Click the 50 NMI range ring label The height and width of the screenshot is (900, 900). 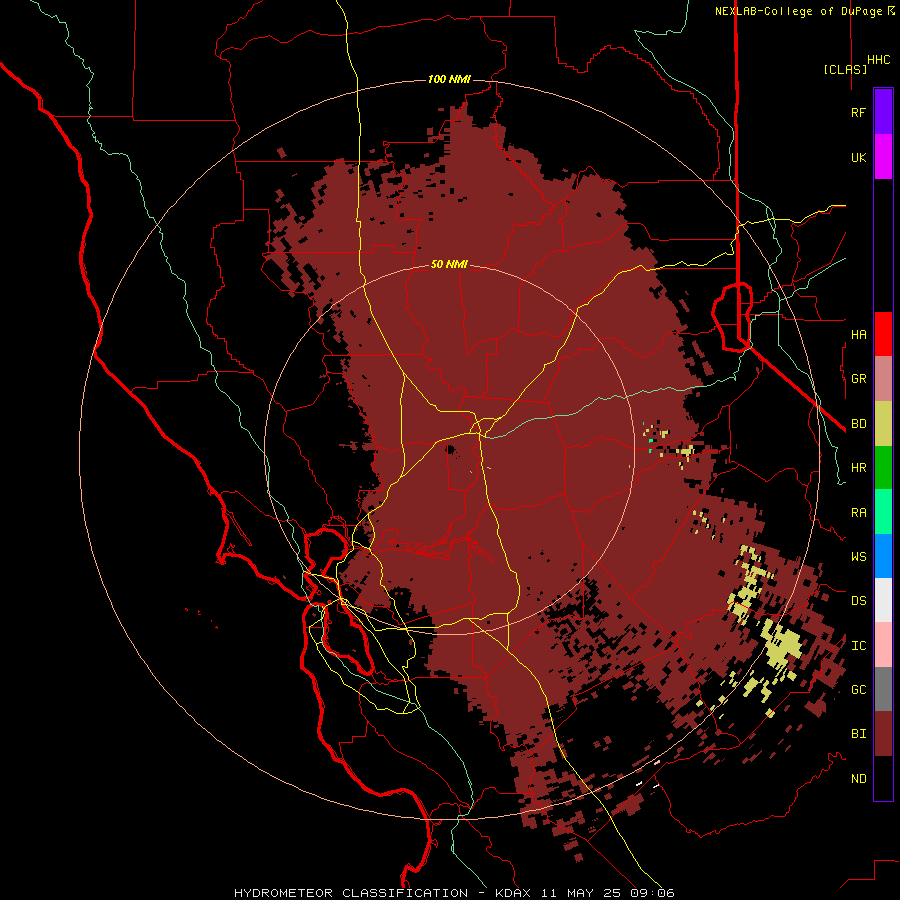(449, 264)
